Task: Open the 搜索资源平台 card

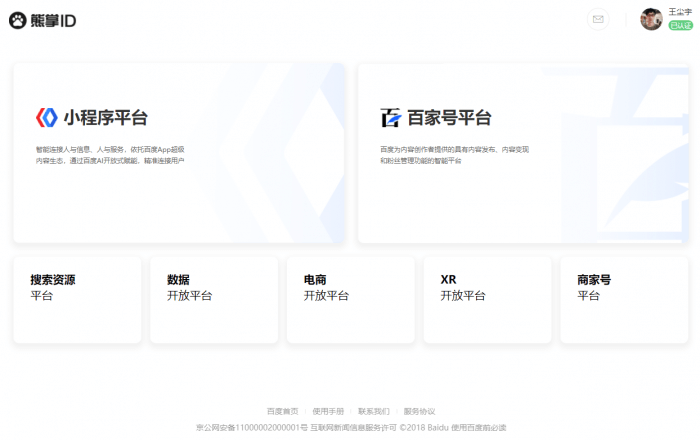Action: point(77,300)
